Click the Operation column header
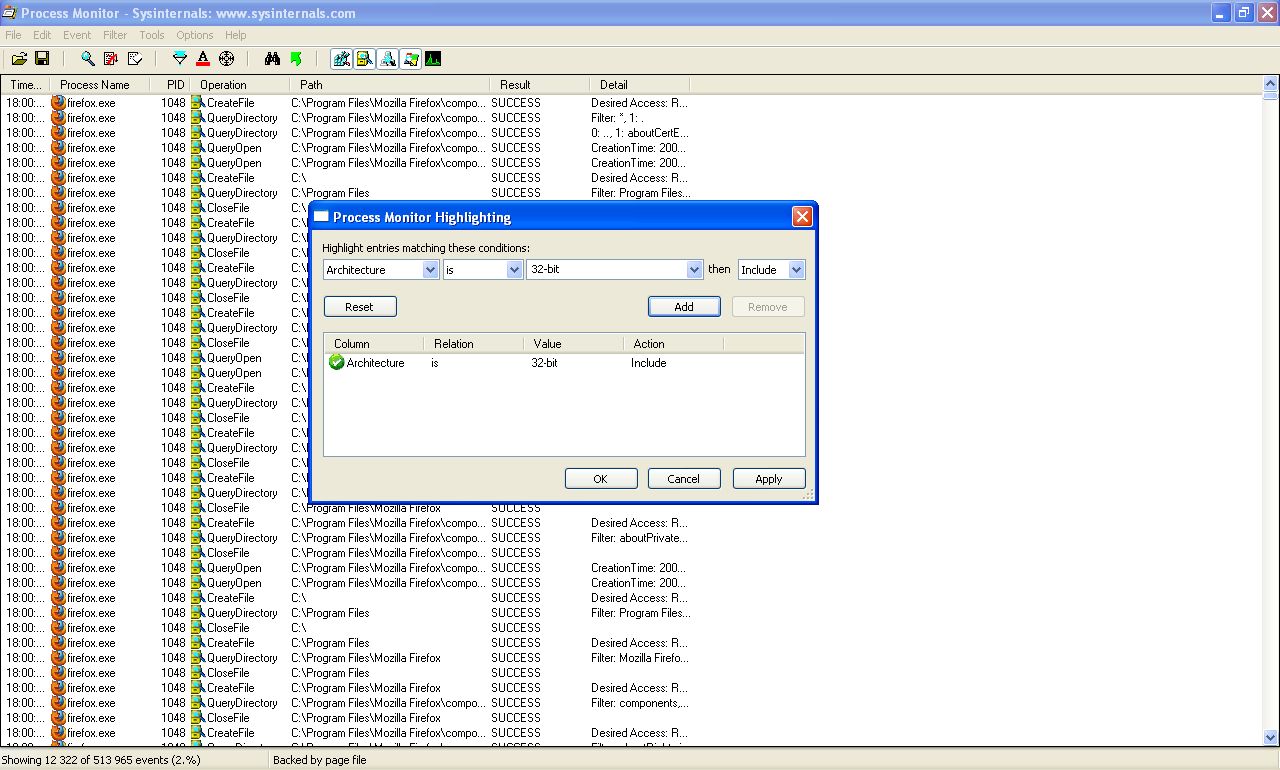The image size is (1280, 770). pos(240,85)
